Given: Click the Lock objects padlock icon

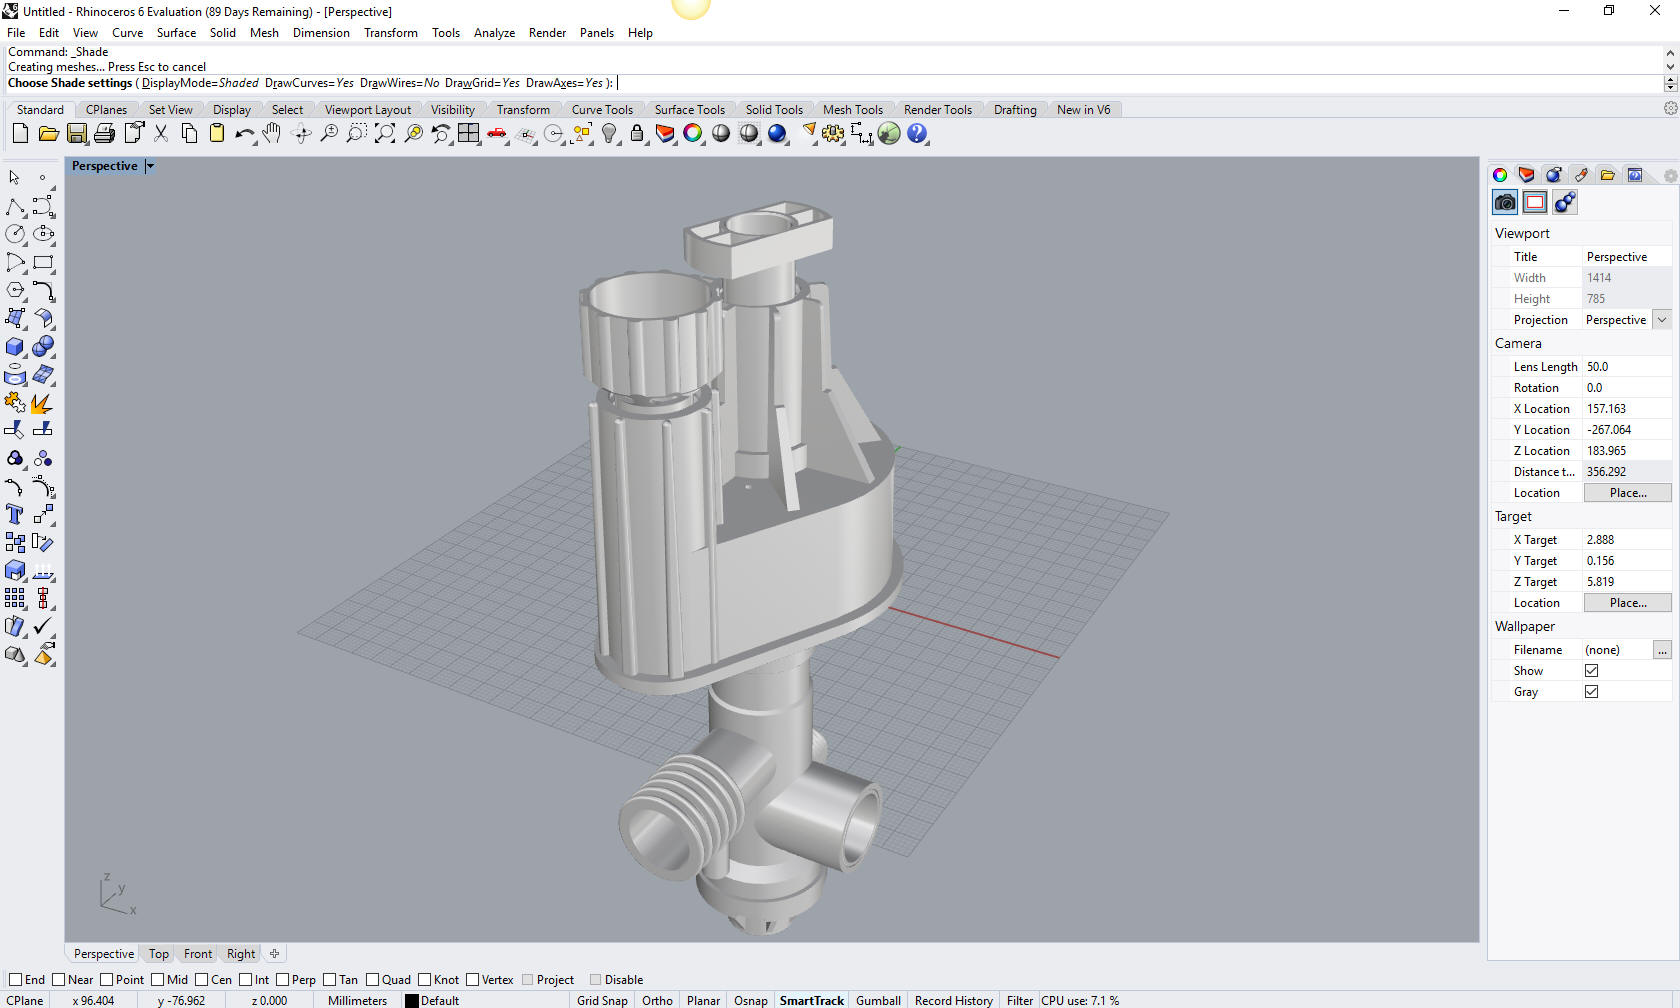Looking at the screenshot, I should (x=637, y=133).
